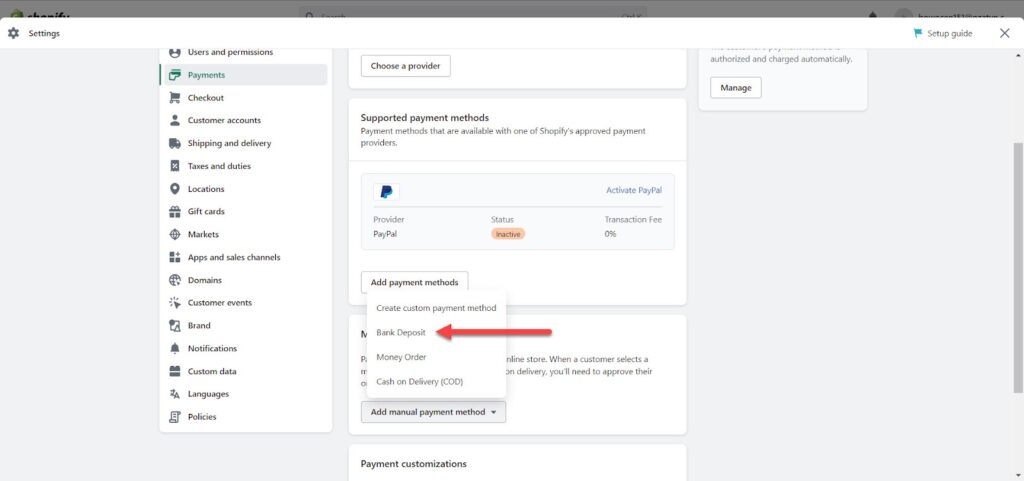Screen dimensions: 1024x481
Task: Click the page vertical scrollbar
Action: 1018,268
